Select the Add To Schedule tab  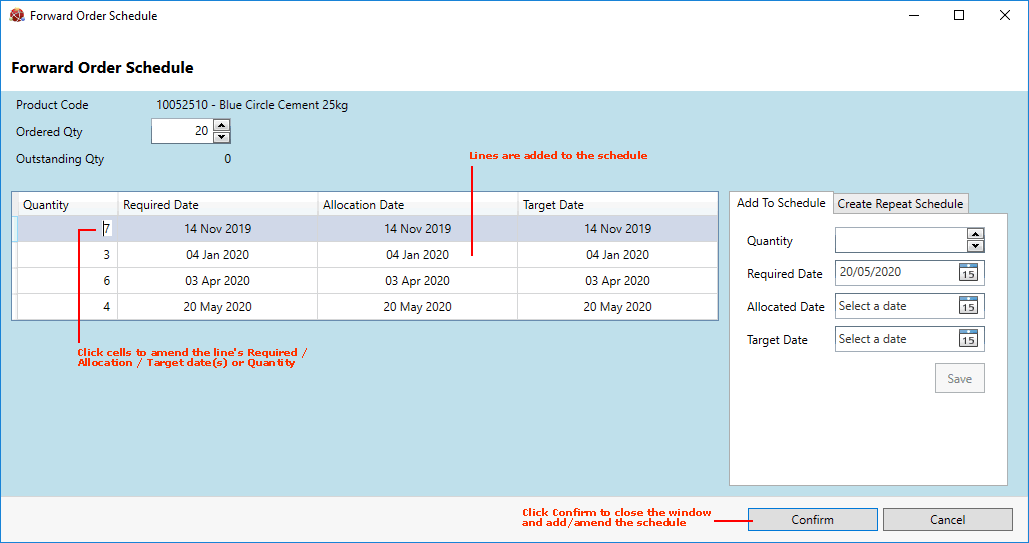(781, 203)
